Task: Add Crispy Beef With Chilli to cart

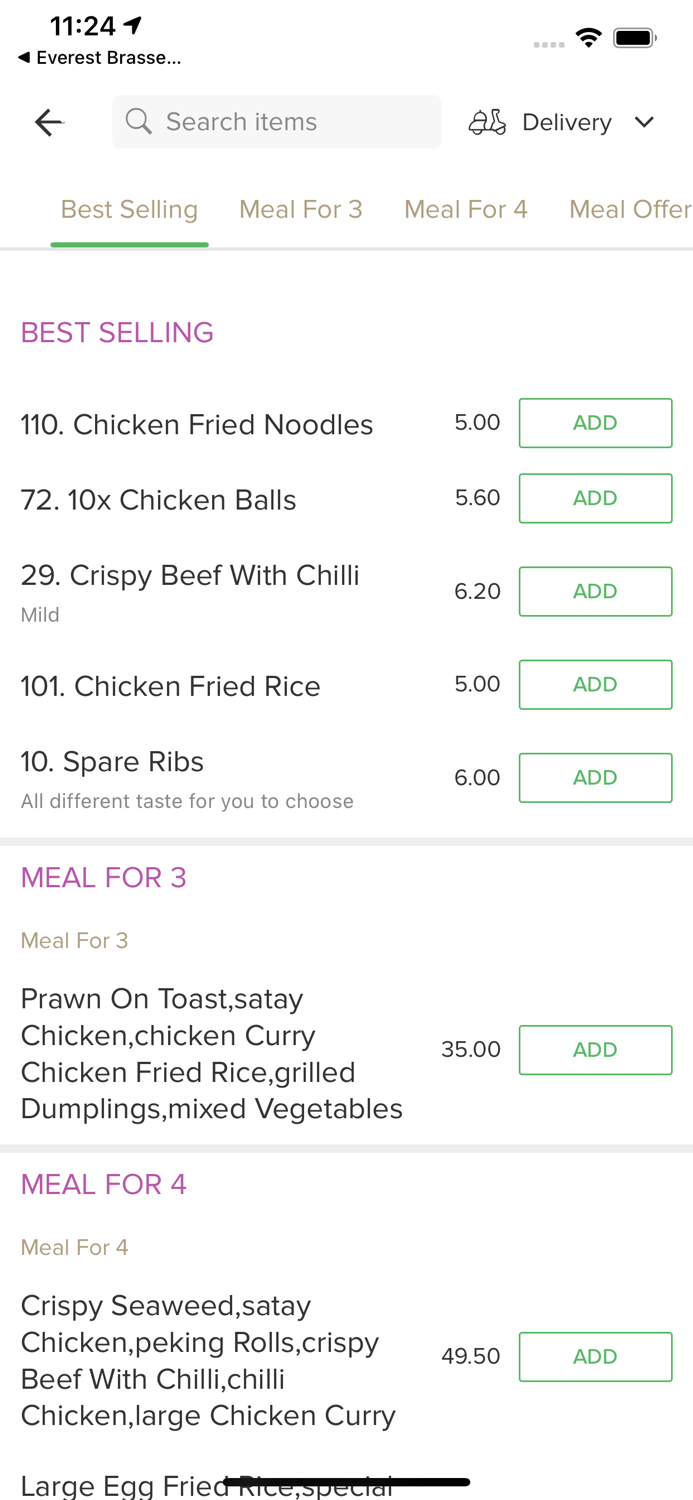Action: point(595,591)
